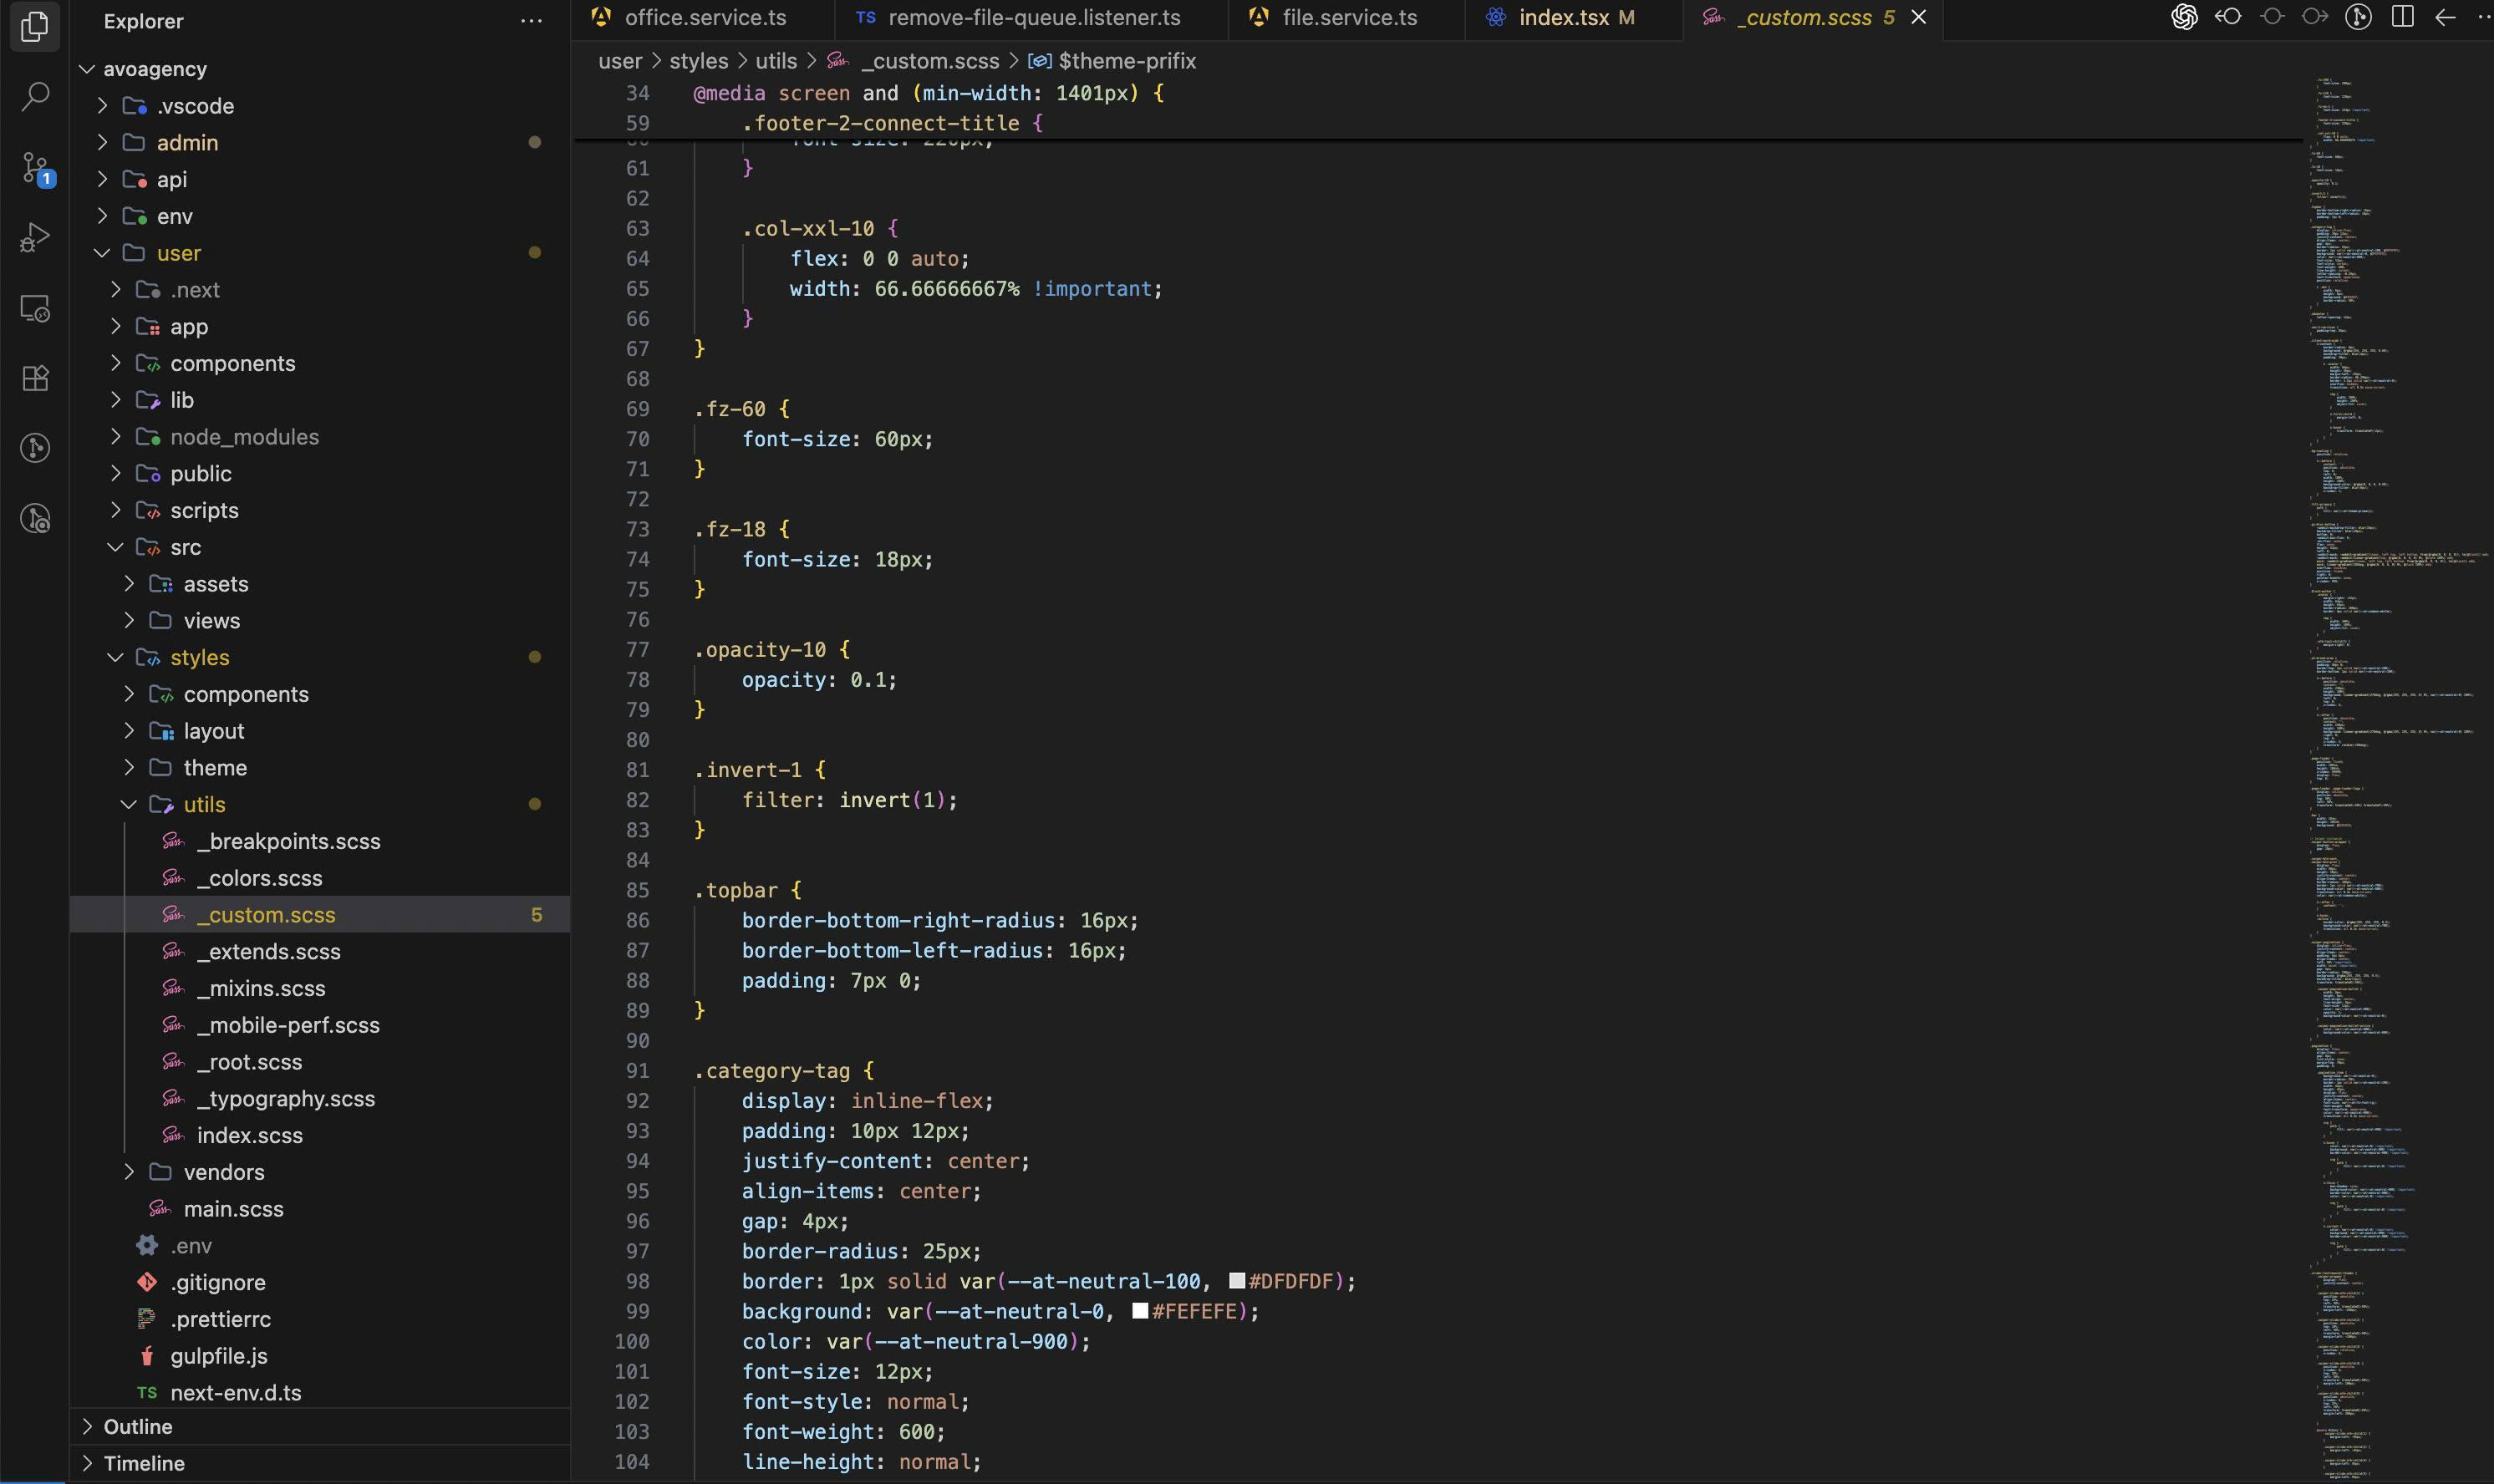Switch to file.service.ts tab
The height and width of the screenshot is (1484, 2494).
click(x=1346, y=18)
